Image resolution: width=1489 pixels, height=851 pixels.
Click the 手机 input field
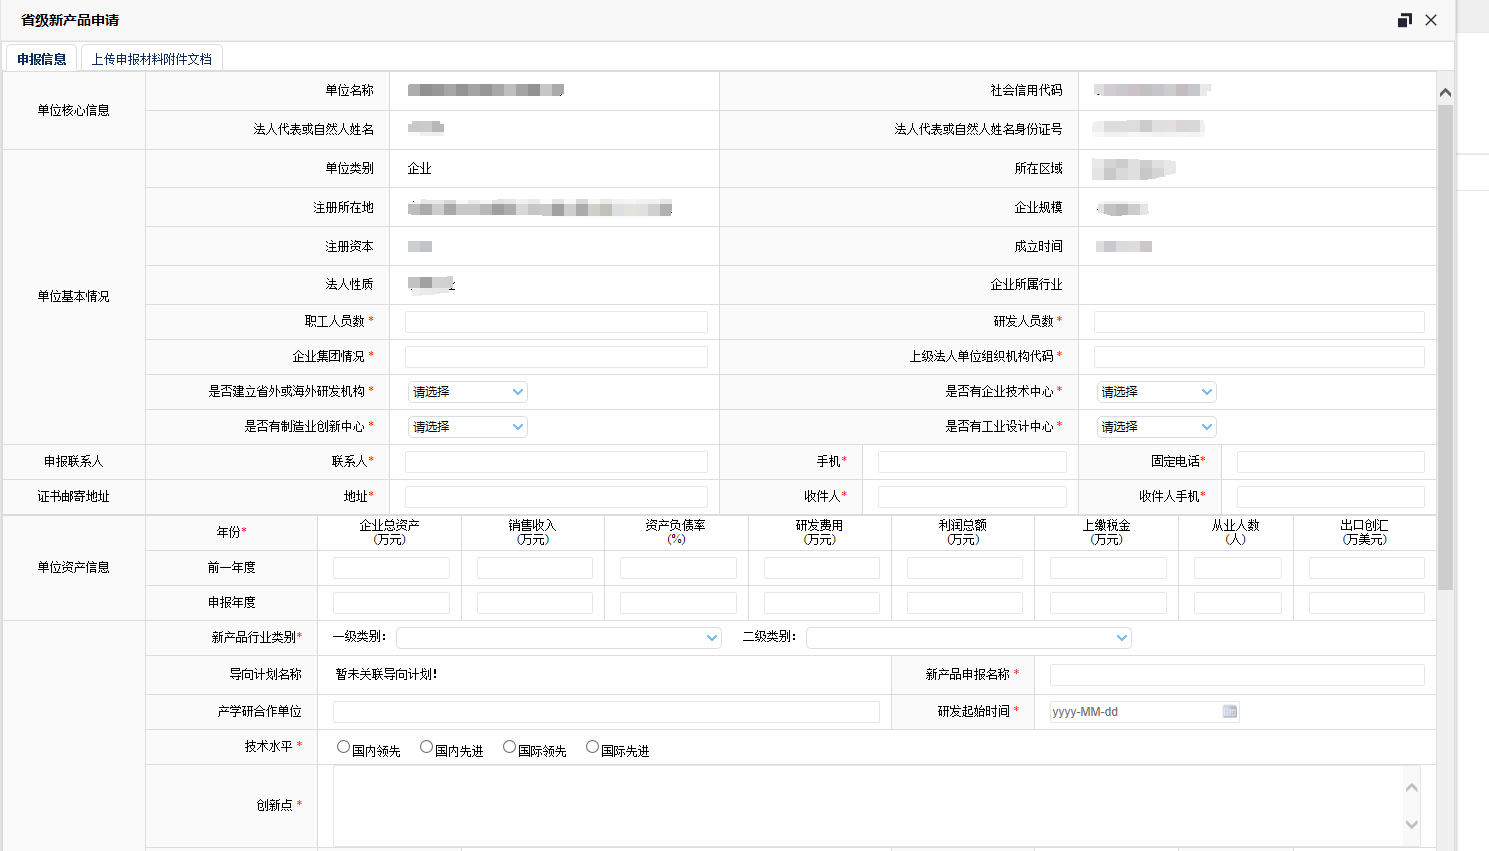click(x=972, y=462)
